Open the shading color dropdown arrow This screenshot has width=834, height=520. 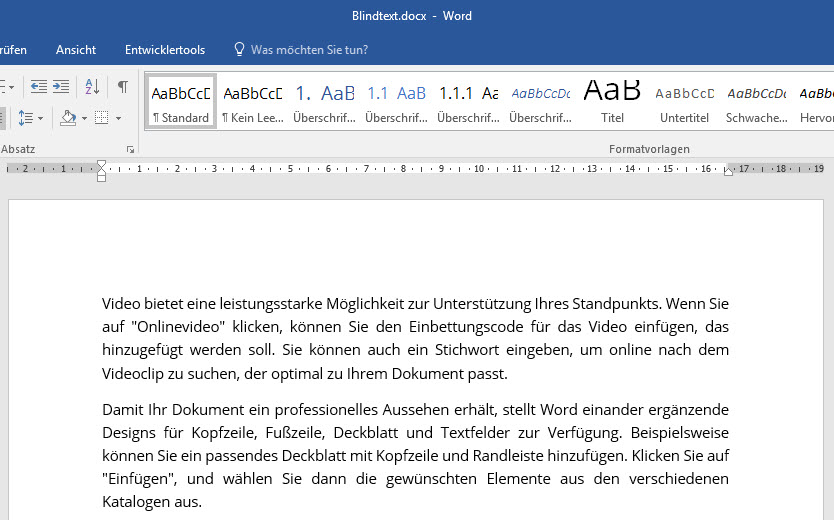(x=84, y=118)
